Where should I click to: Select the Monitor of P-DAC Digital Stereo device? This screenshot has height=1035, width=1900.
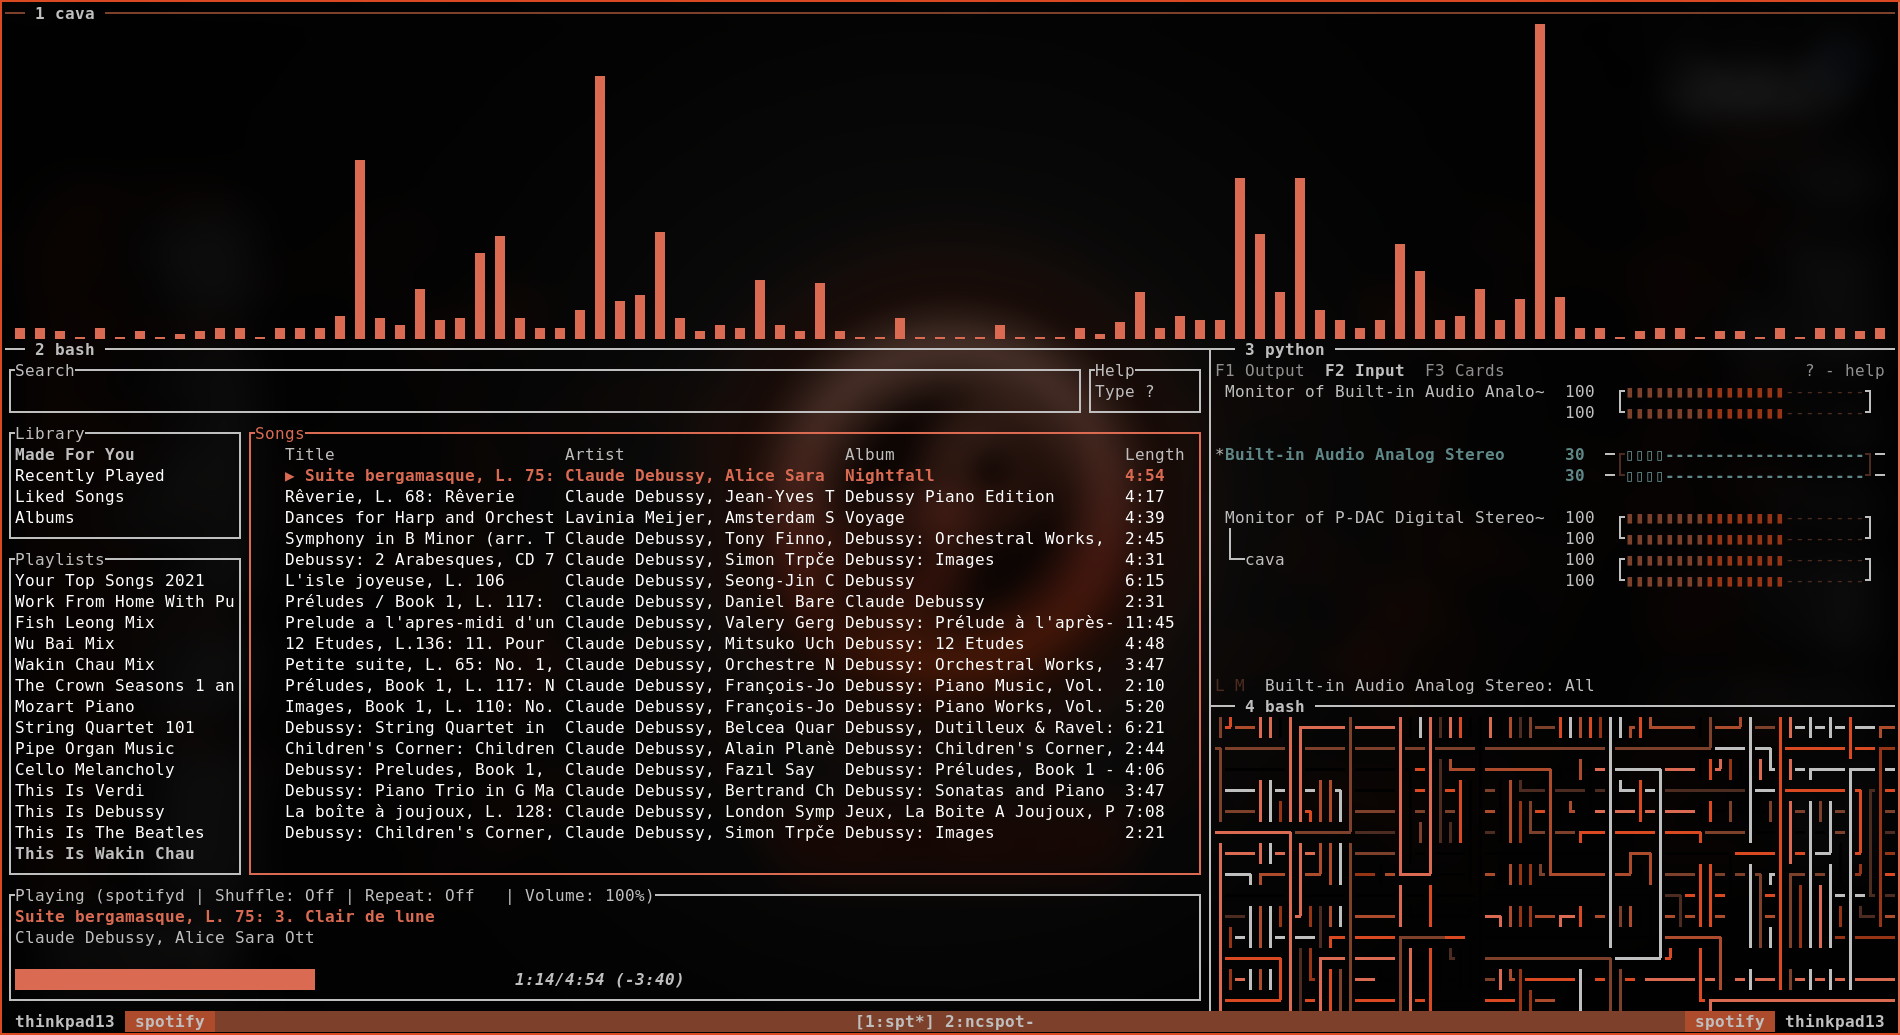point(1385,518)
